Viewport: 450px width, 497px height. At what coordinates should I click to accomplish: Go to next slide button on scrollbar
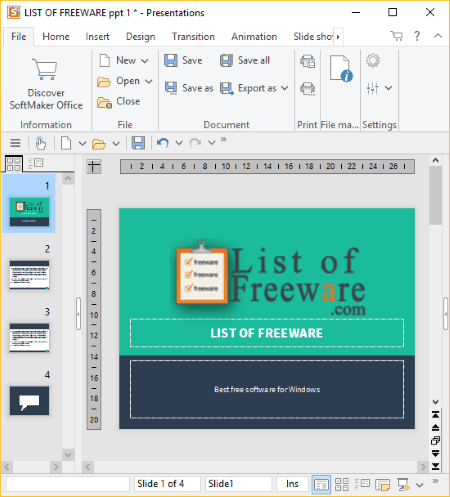pyautogui.click(x=435, y=453)
